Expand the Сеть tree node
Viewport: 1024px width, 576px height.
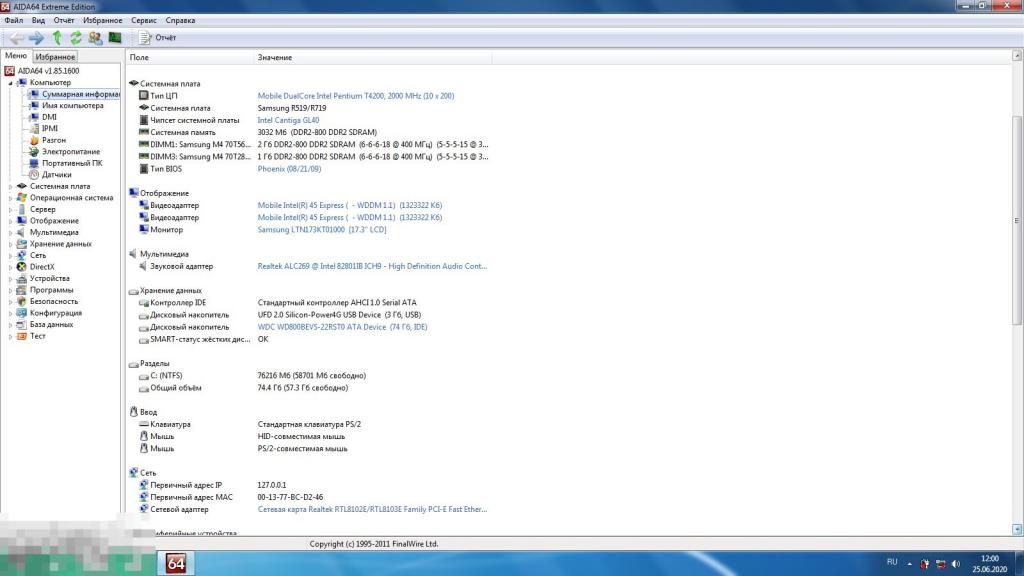10,256
